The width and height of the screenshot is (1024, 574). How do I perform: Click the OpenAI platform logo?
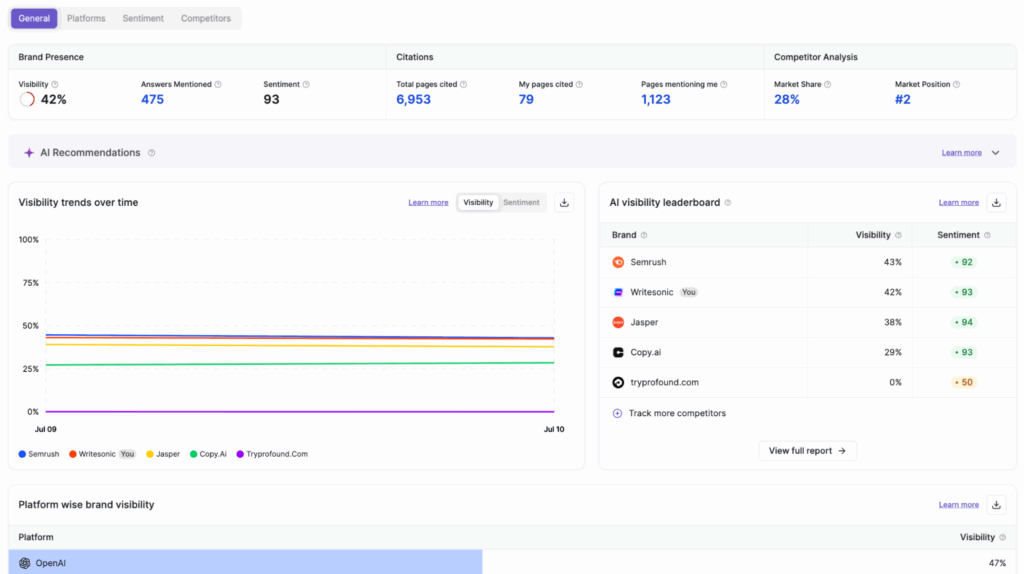tap(25, 563)
